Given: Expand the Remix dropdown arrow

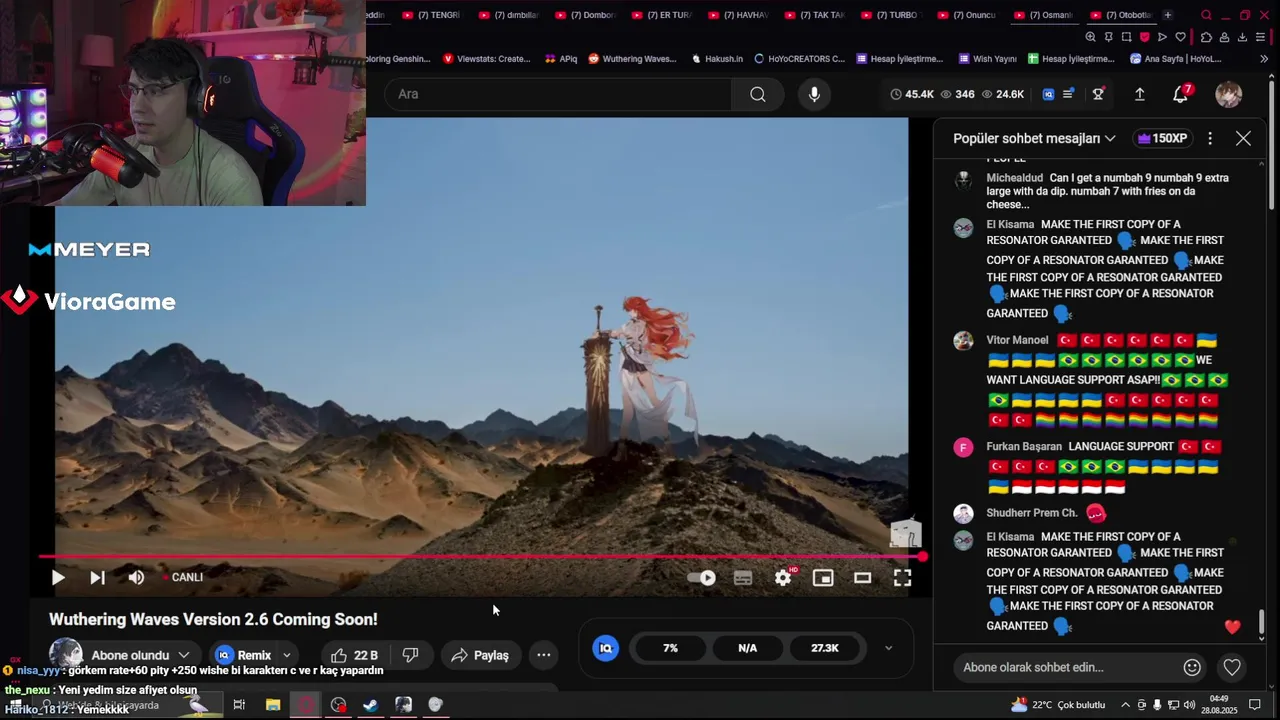Looking at the screenshot, I should coord(287,655).
